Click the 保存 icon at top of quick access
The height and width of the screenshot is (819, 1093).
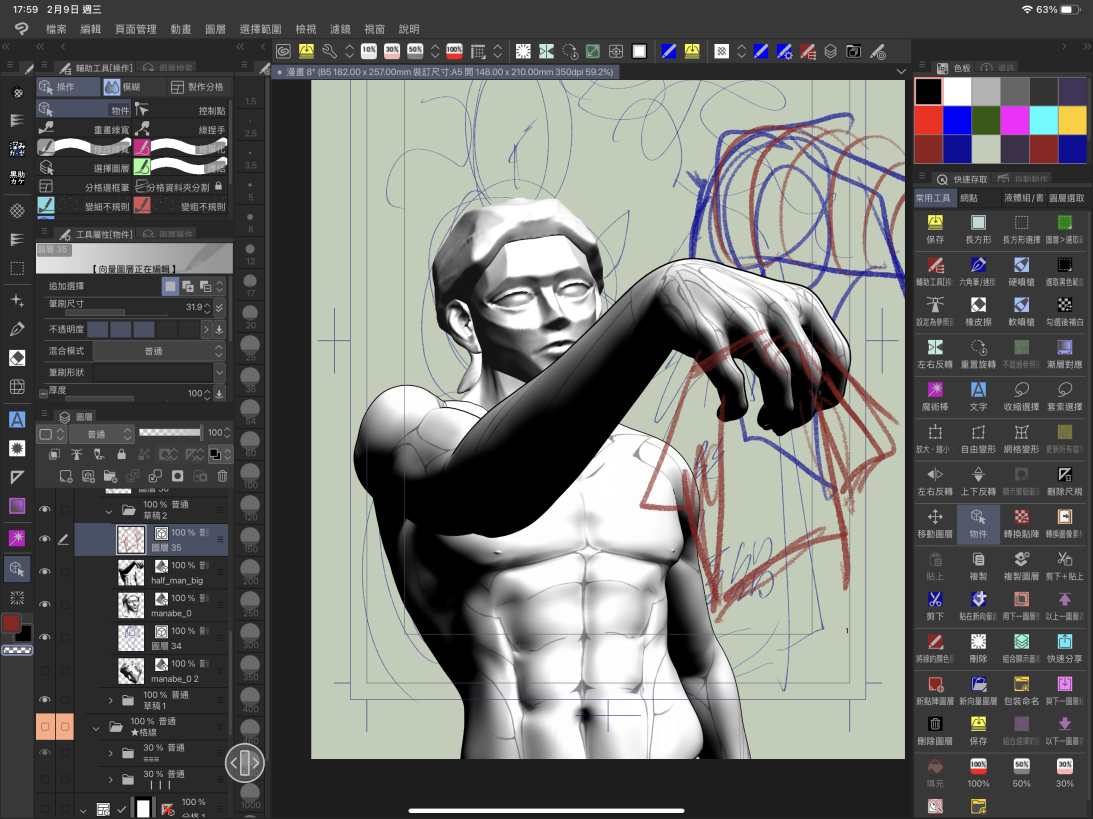[x=935, y=223]
